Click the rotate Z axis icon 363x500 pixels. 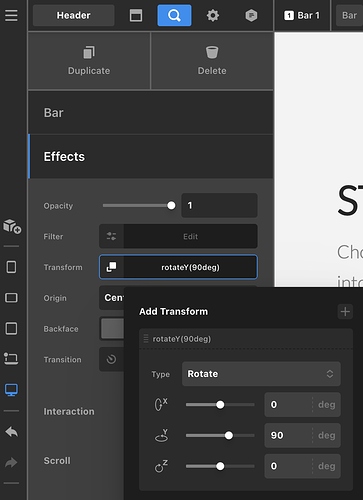pyautogui.click(x=161, y=466)
